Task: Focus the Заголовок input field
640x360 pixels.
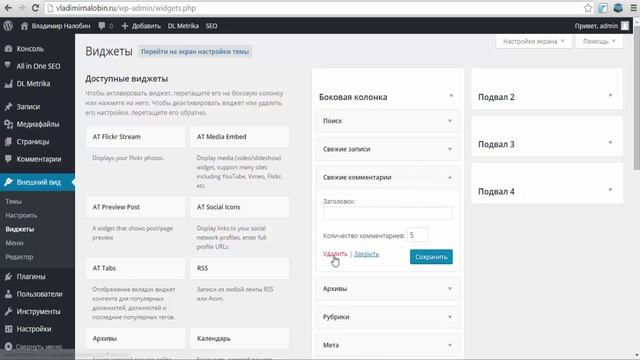Action: 387,213
